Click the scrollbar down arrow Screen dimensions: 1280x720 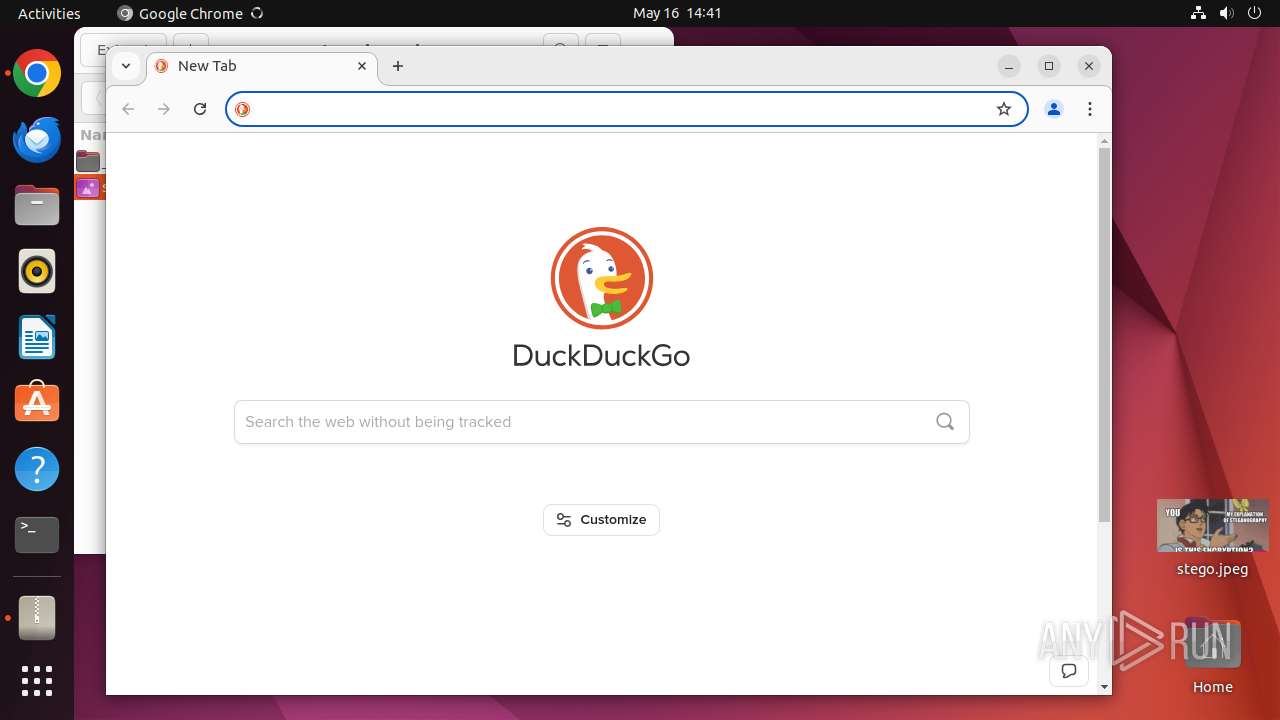pos(1104,687)
